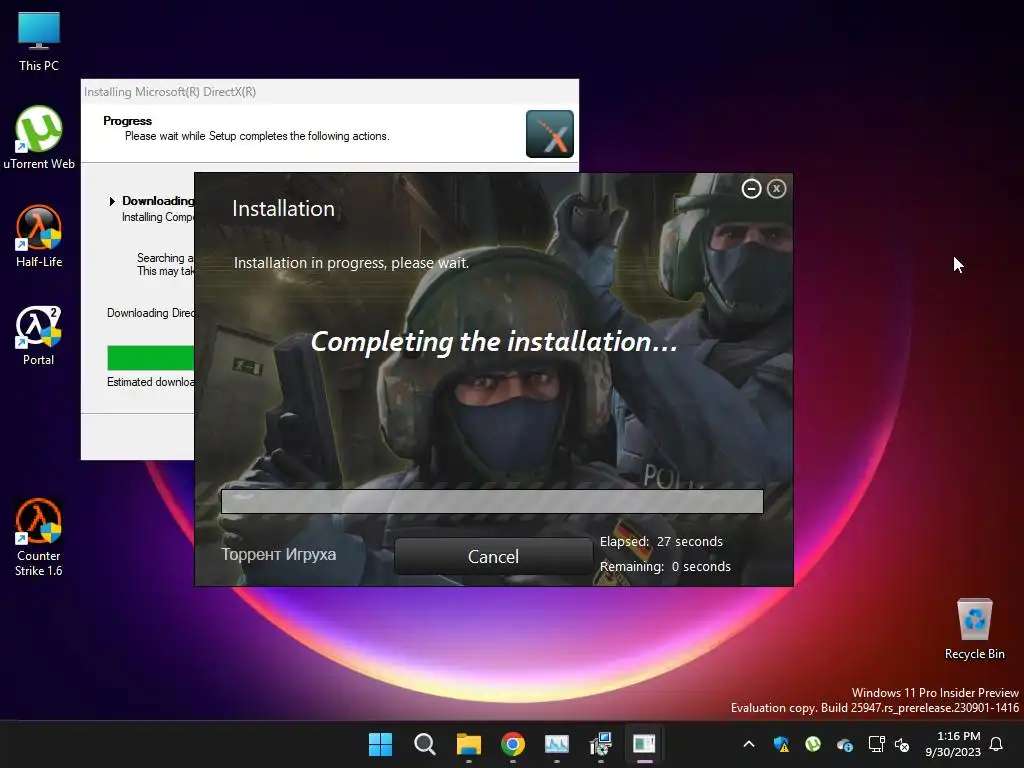Click the 'Elapsed: 27 seconds' text
This screenshot has width=1024, height=768.
pyautogui.click(x=661, y=541)
